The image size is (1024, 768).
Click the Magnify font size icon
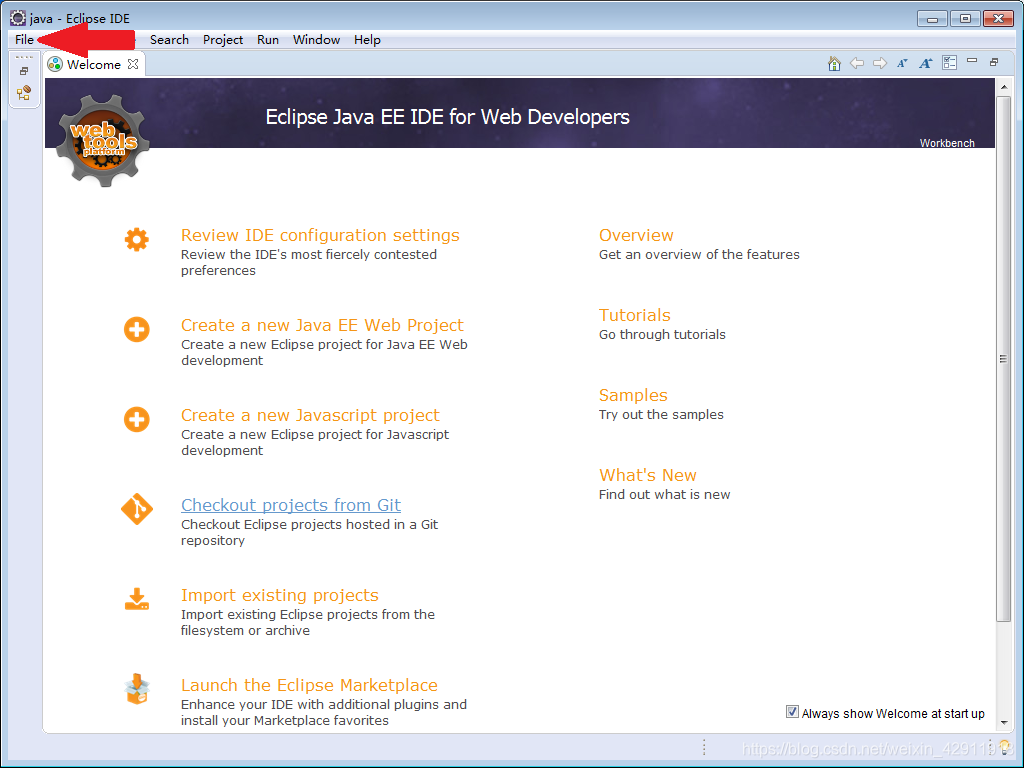[x=925, y=63]
